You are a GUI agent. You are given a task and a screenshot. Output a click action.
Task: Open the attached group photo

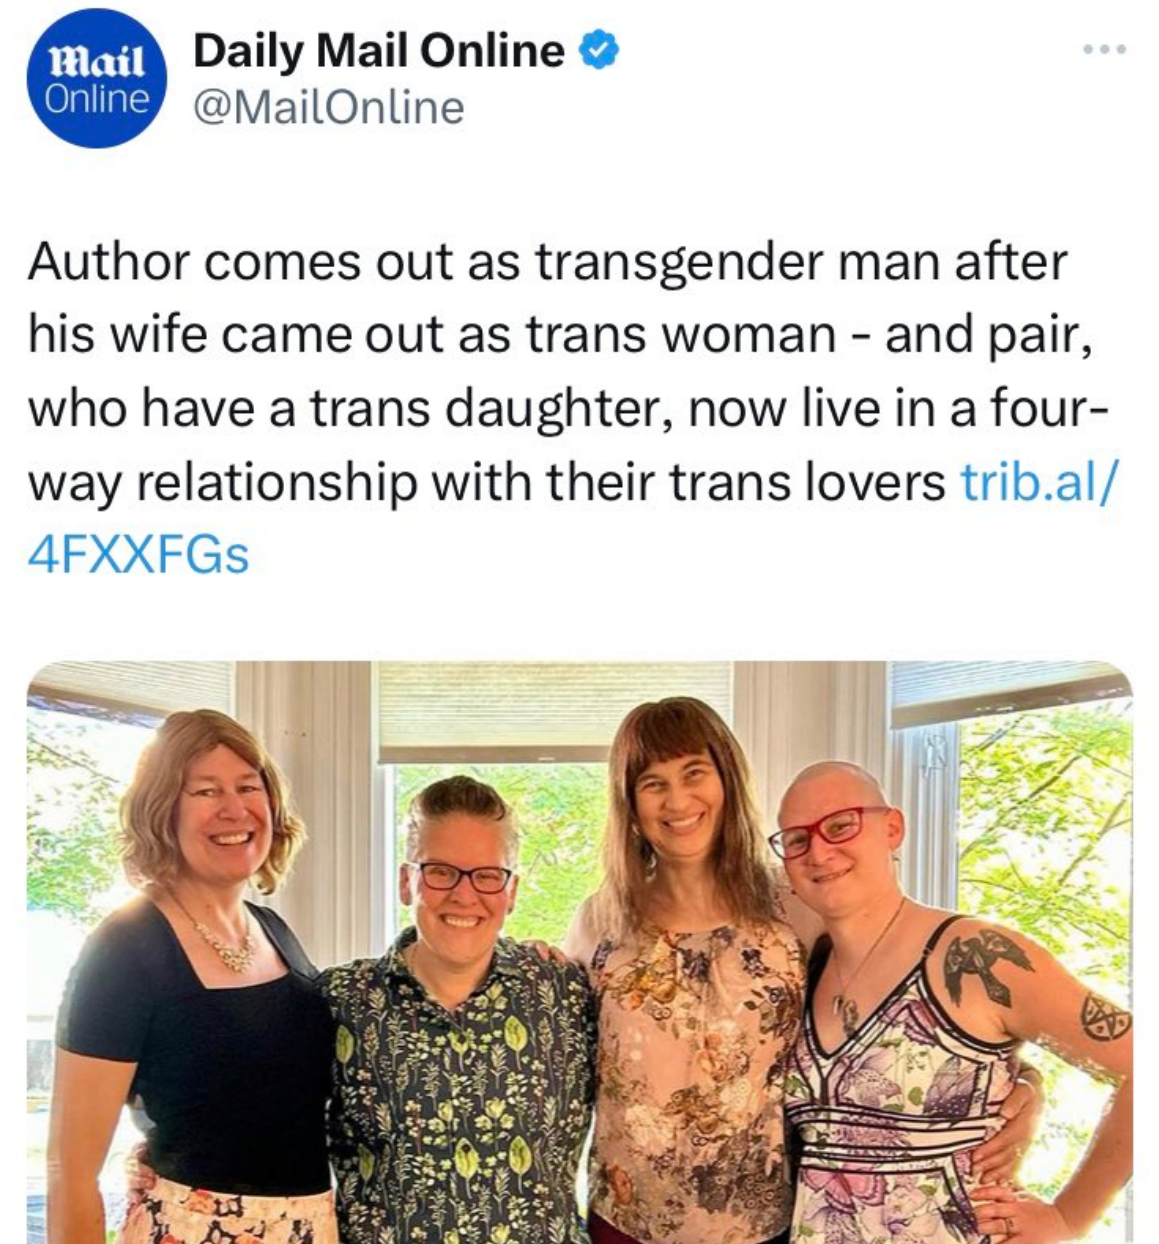point(579,952)
